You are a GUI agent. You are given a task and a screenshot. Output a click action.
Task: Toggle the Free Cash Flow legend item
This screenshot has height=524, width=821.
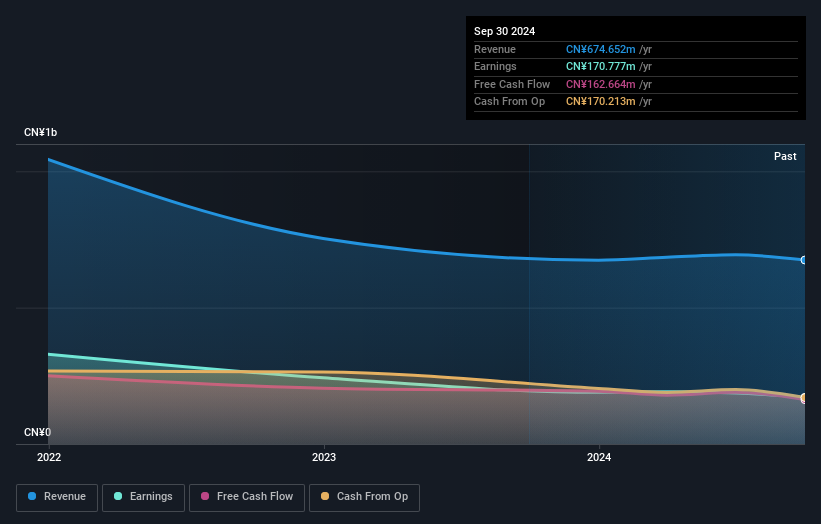(x=247, y=497)
